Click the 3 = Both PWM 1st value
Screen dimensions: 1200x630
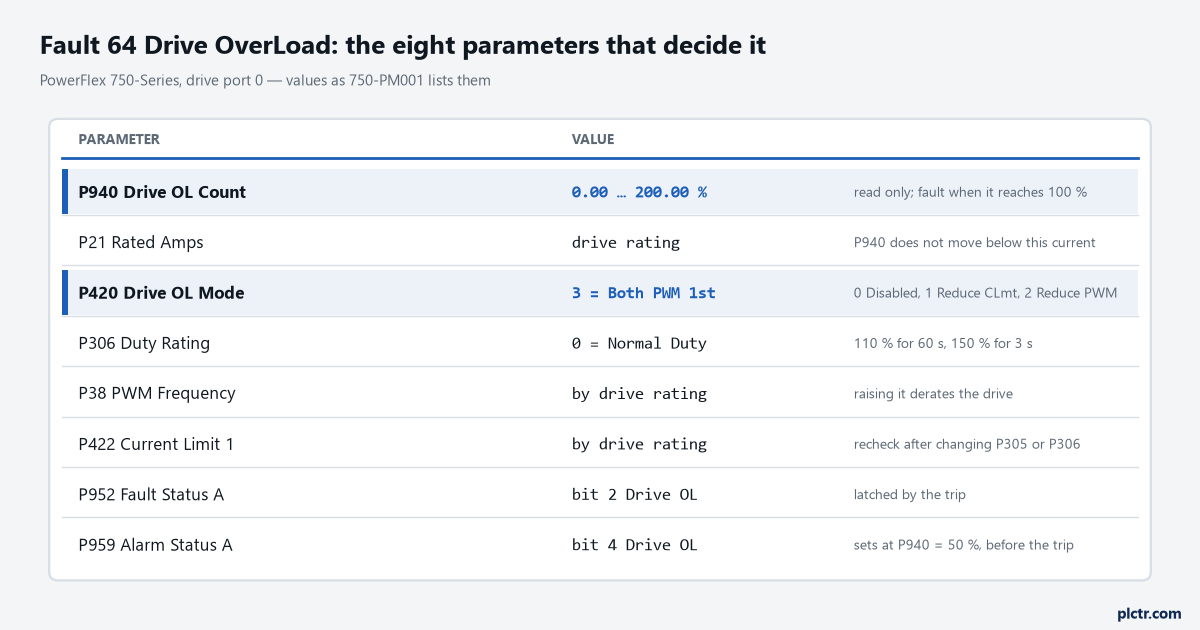click(x=643, y=293)
